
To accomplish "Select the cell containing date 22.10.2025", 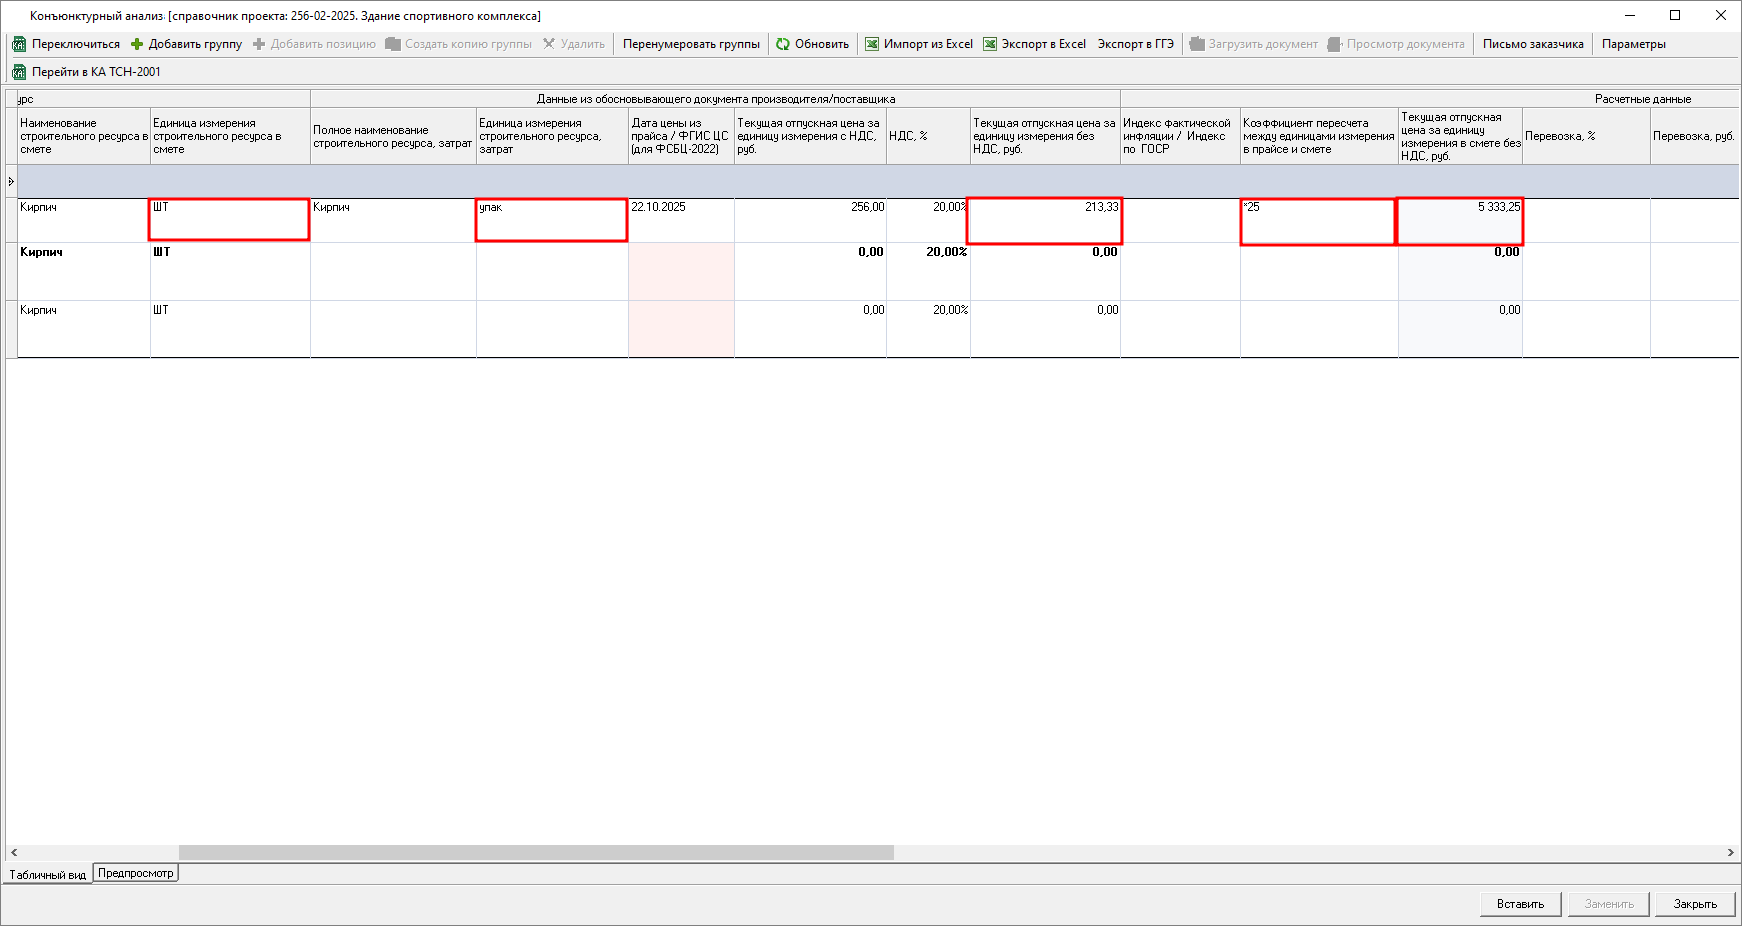I will [680, 219].
